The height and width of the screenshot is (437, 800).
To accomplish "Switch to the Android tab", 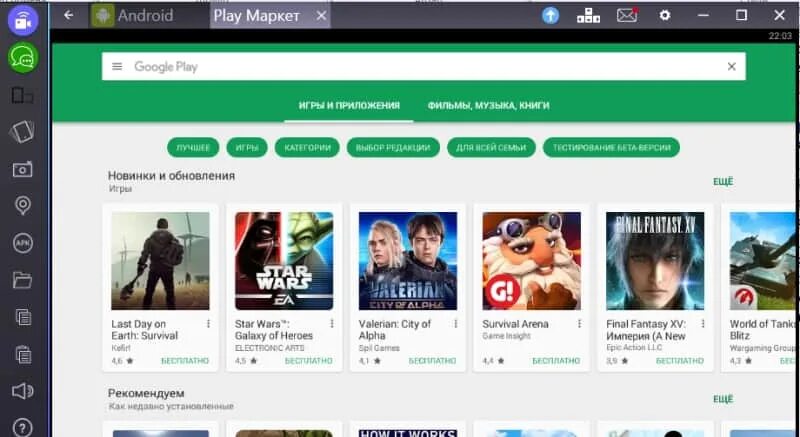I will point(133,16).
